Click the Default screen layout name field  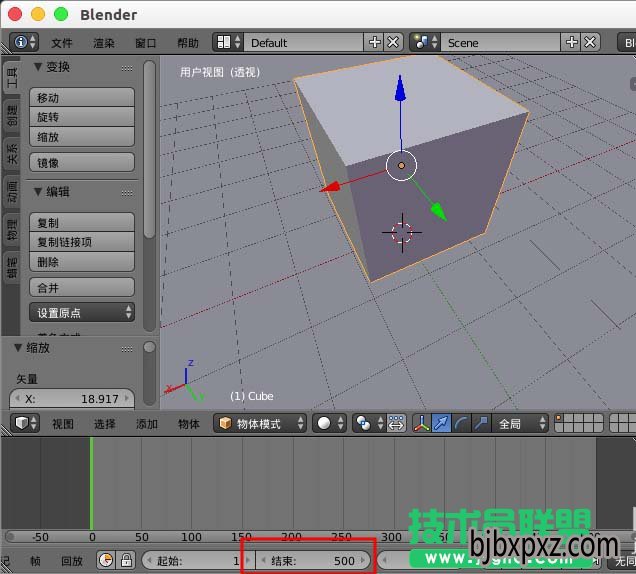303,42
